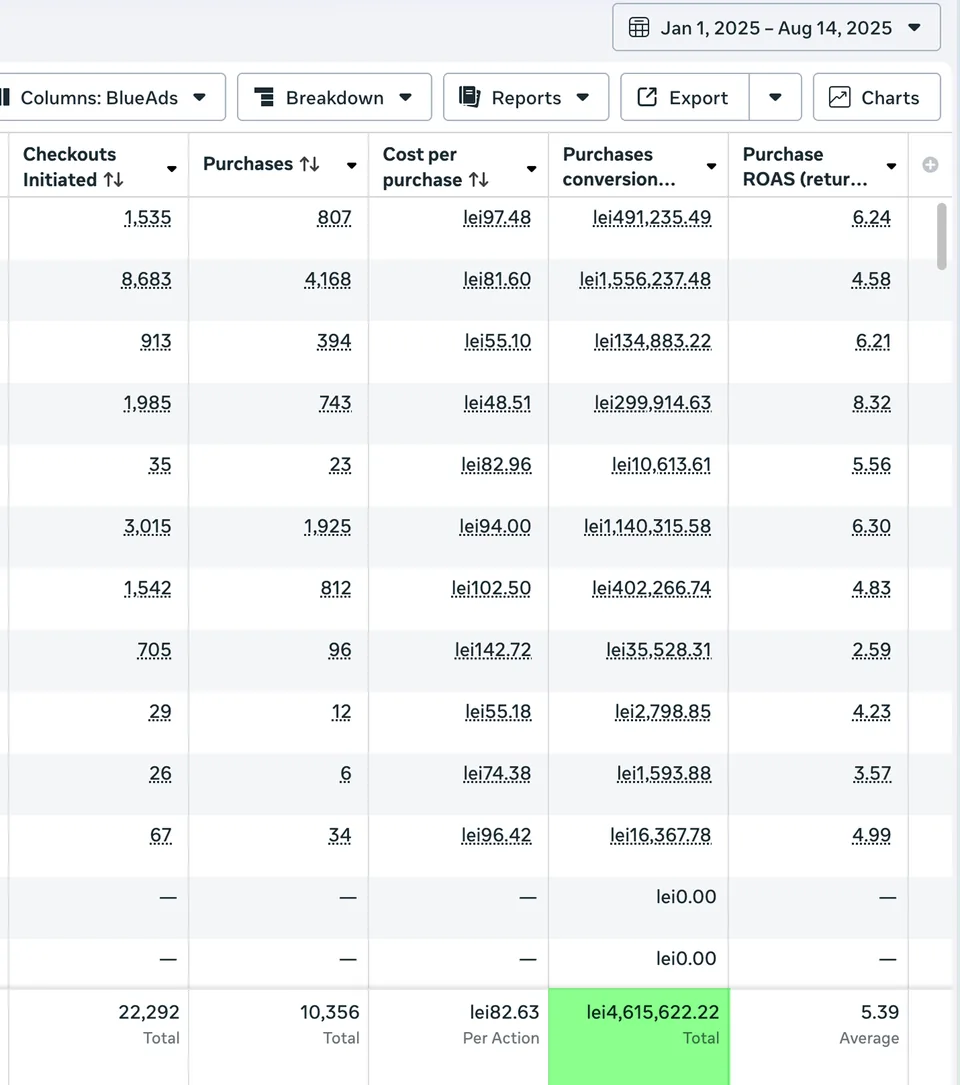
Task: Click the vertical scrollbar thumb on the table
Action: pos(941,236)
